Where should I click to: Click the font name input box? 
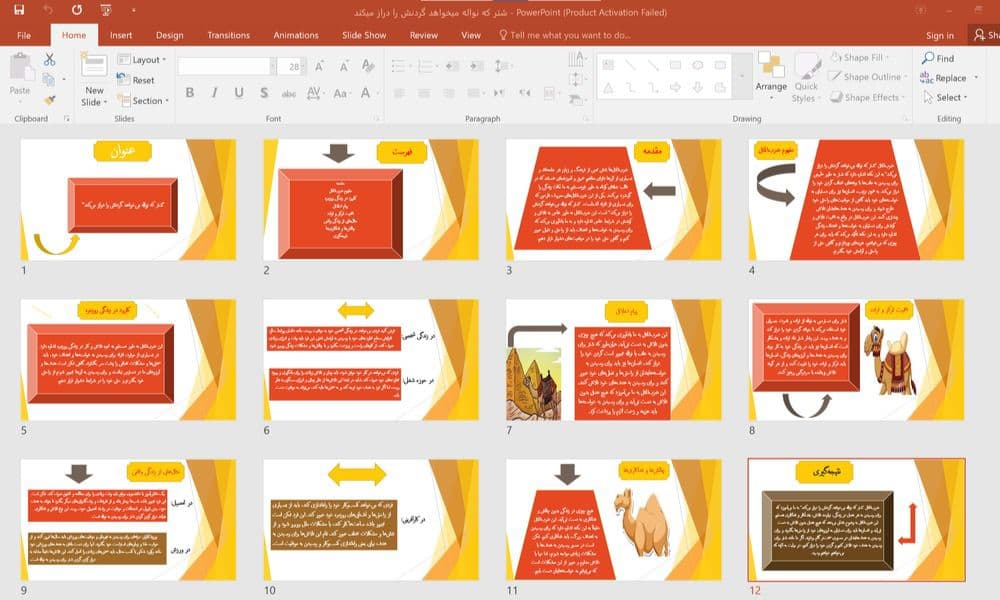pyautogui.click(x=224, y=66)
